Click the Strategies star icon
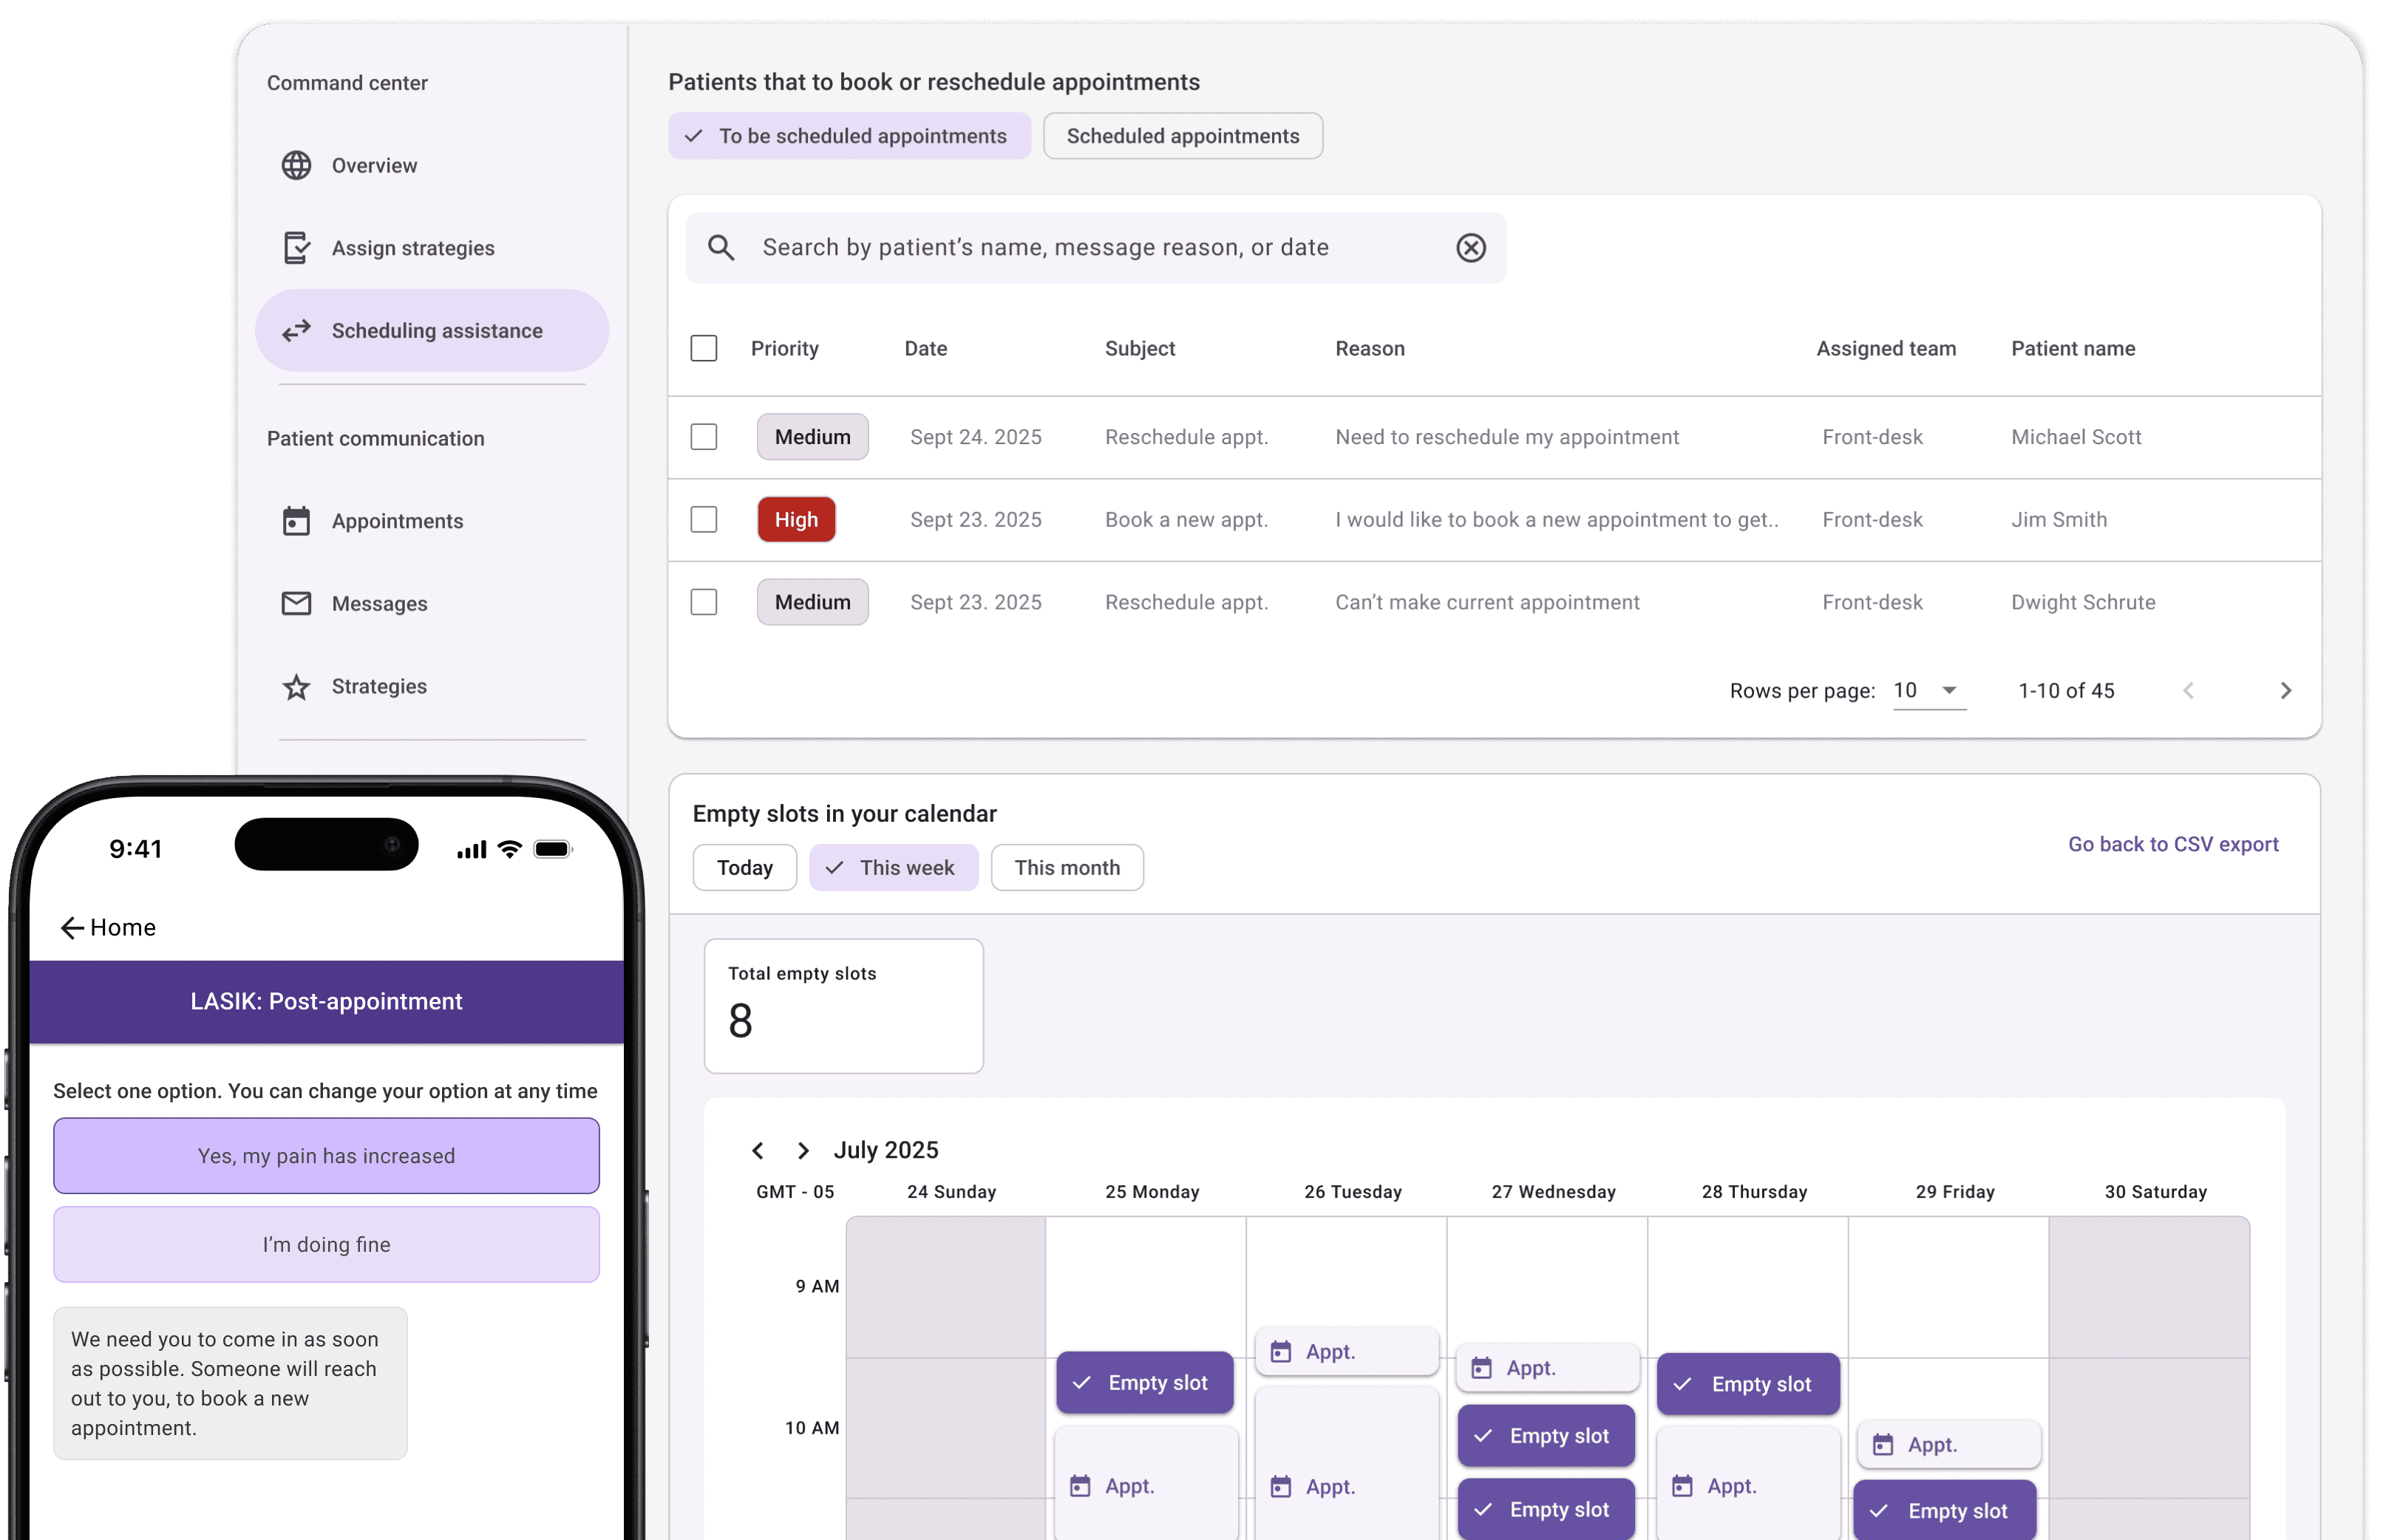2386x1540 pixels. click(x=296, y=687)
